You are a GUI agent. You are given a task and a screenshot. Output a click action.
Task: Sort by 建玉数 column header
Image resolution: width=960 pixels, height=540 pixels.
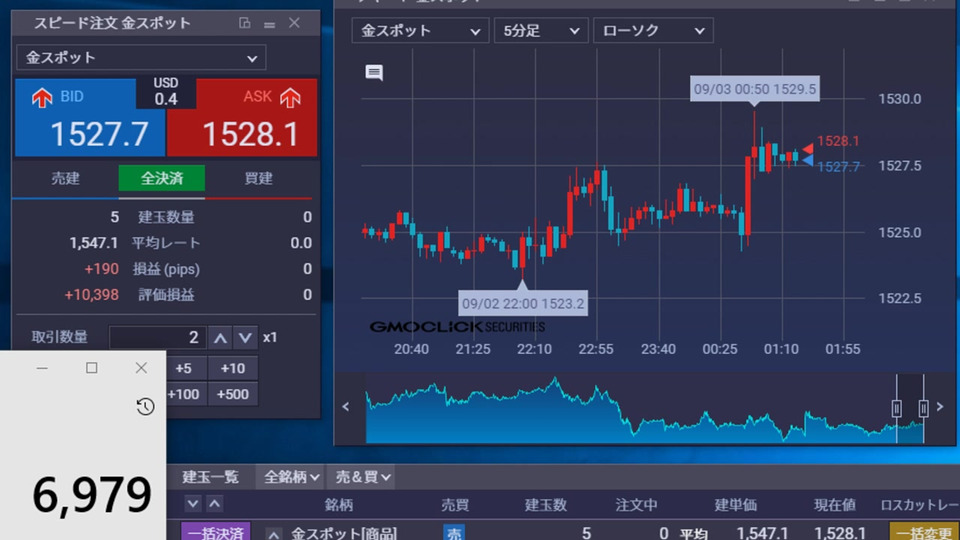(546, 505)
